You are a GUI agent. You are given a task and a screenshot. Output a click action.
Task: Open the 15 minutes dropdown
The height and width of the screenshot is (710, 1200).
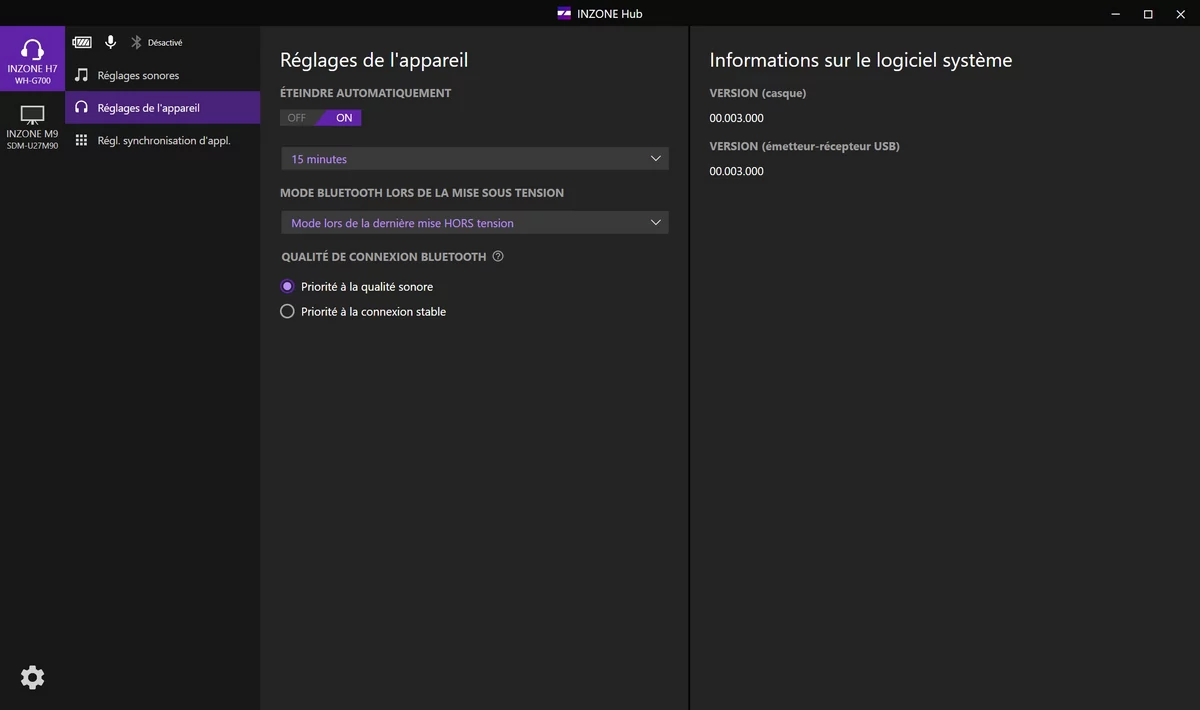[x=475, y=159]
